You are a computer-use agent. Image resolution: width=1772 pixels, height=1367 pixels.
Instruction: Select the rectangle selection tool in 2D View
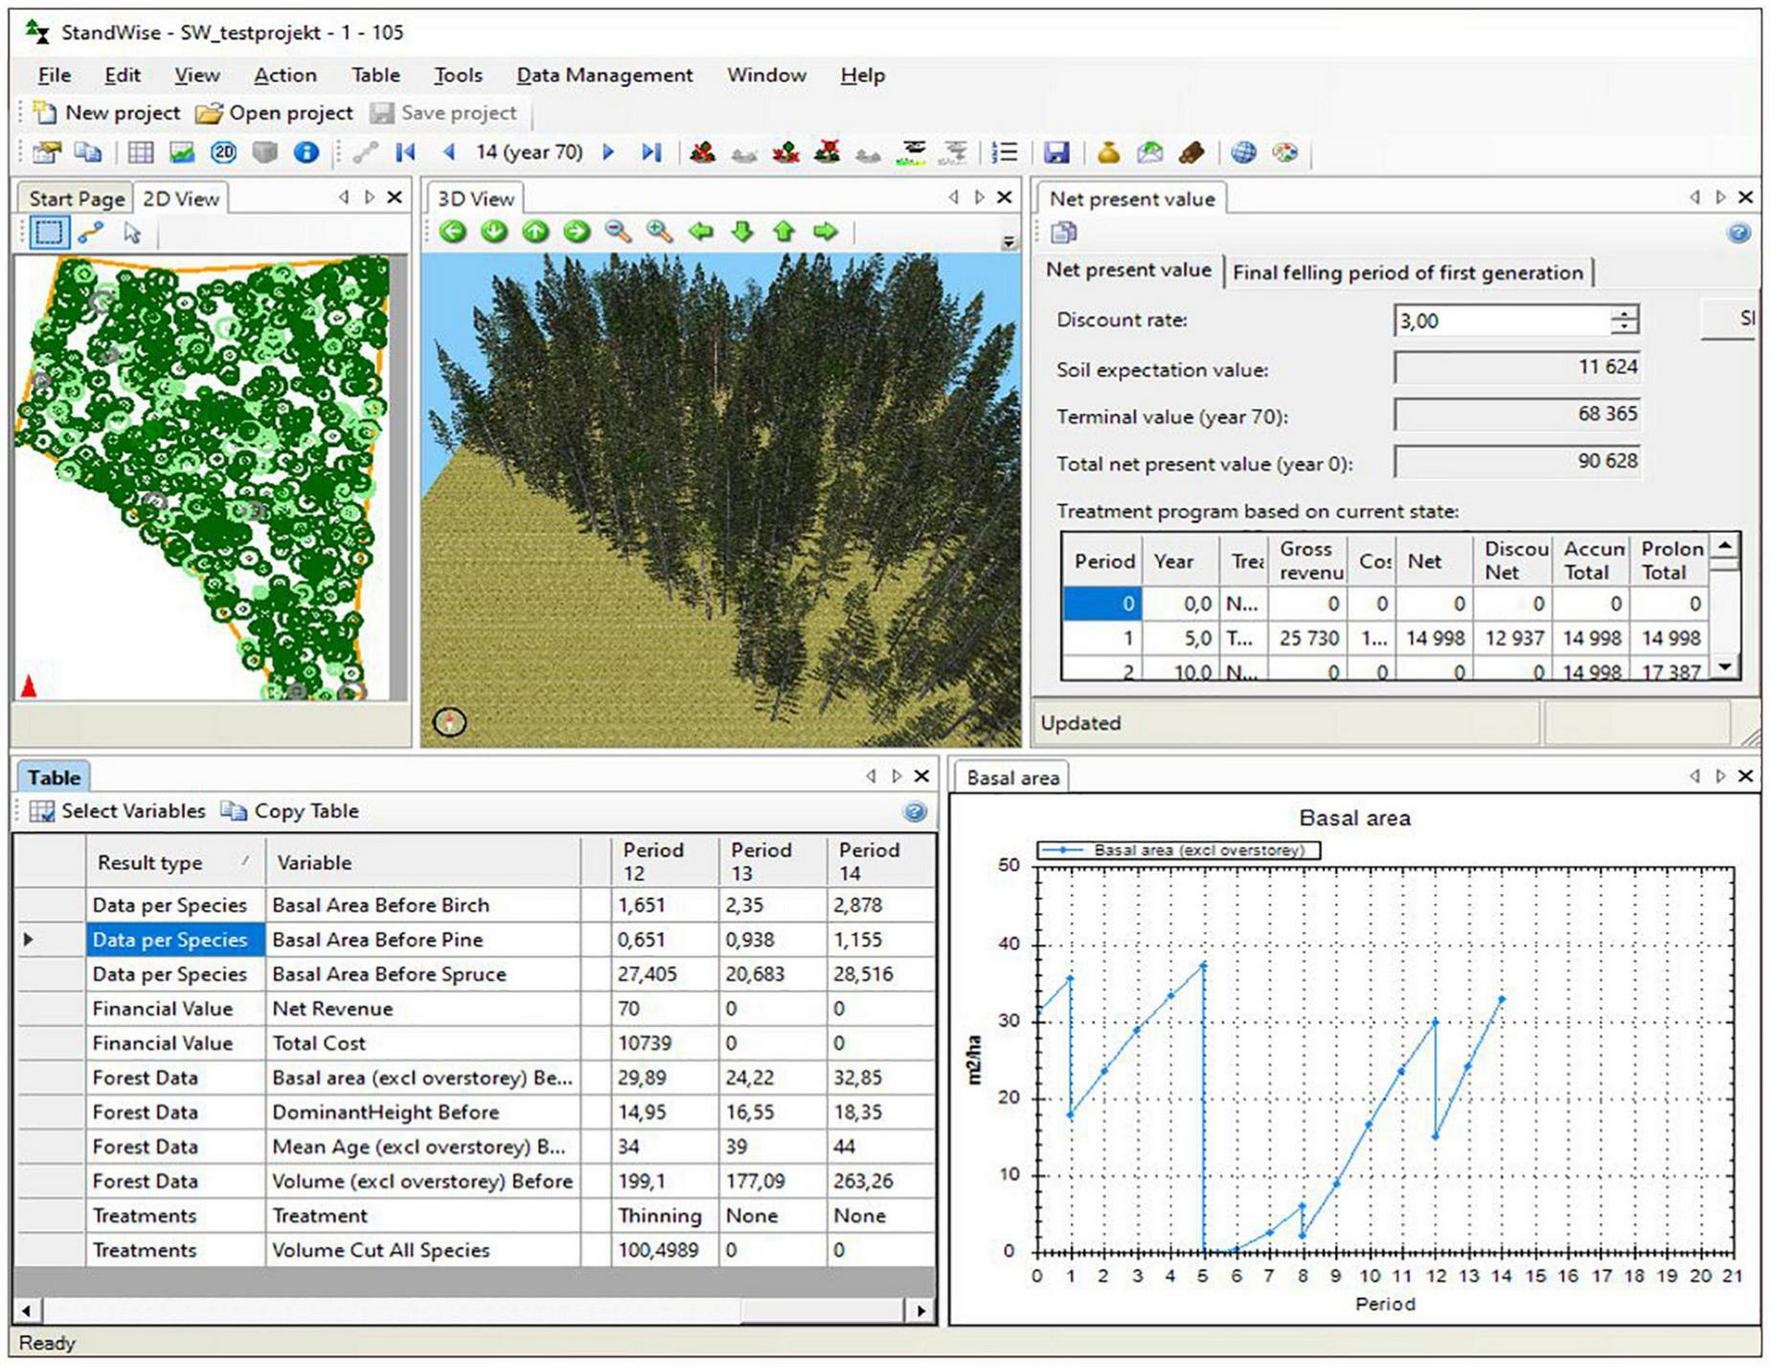coord(47,233)
